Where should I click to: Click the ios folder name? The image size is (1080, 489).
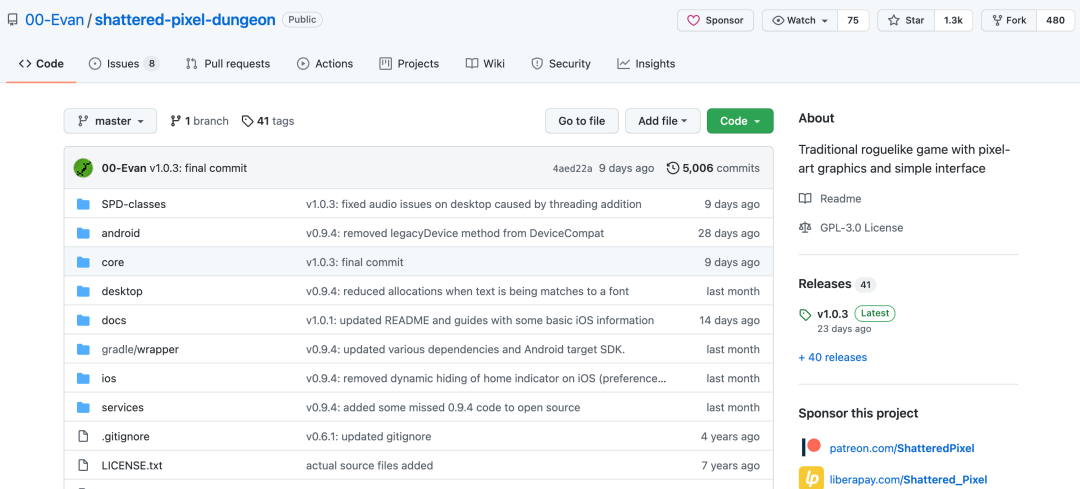point(109,378)
